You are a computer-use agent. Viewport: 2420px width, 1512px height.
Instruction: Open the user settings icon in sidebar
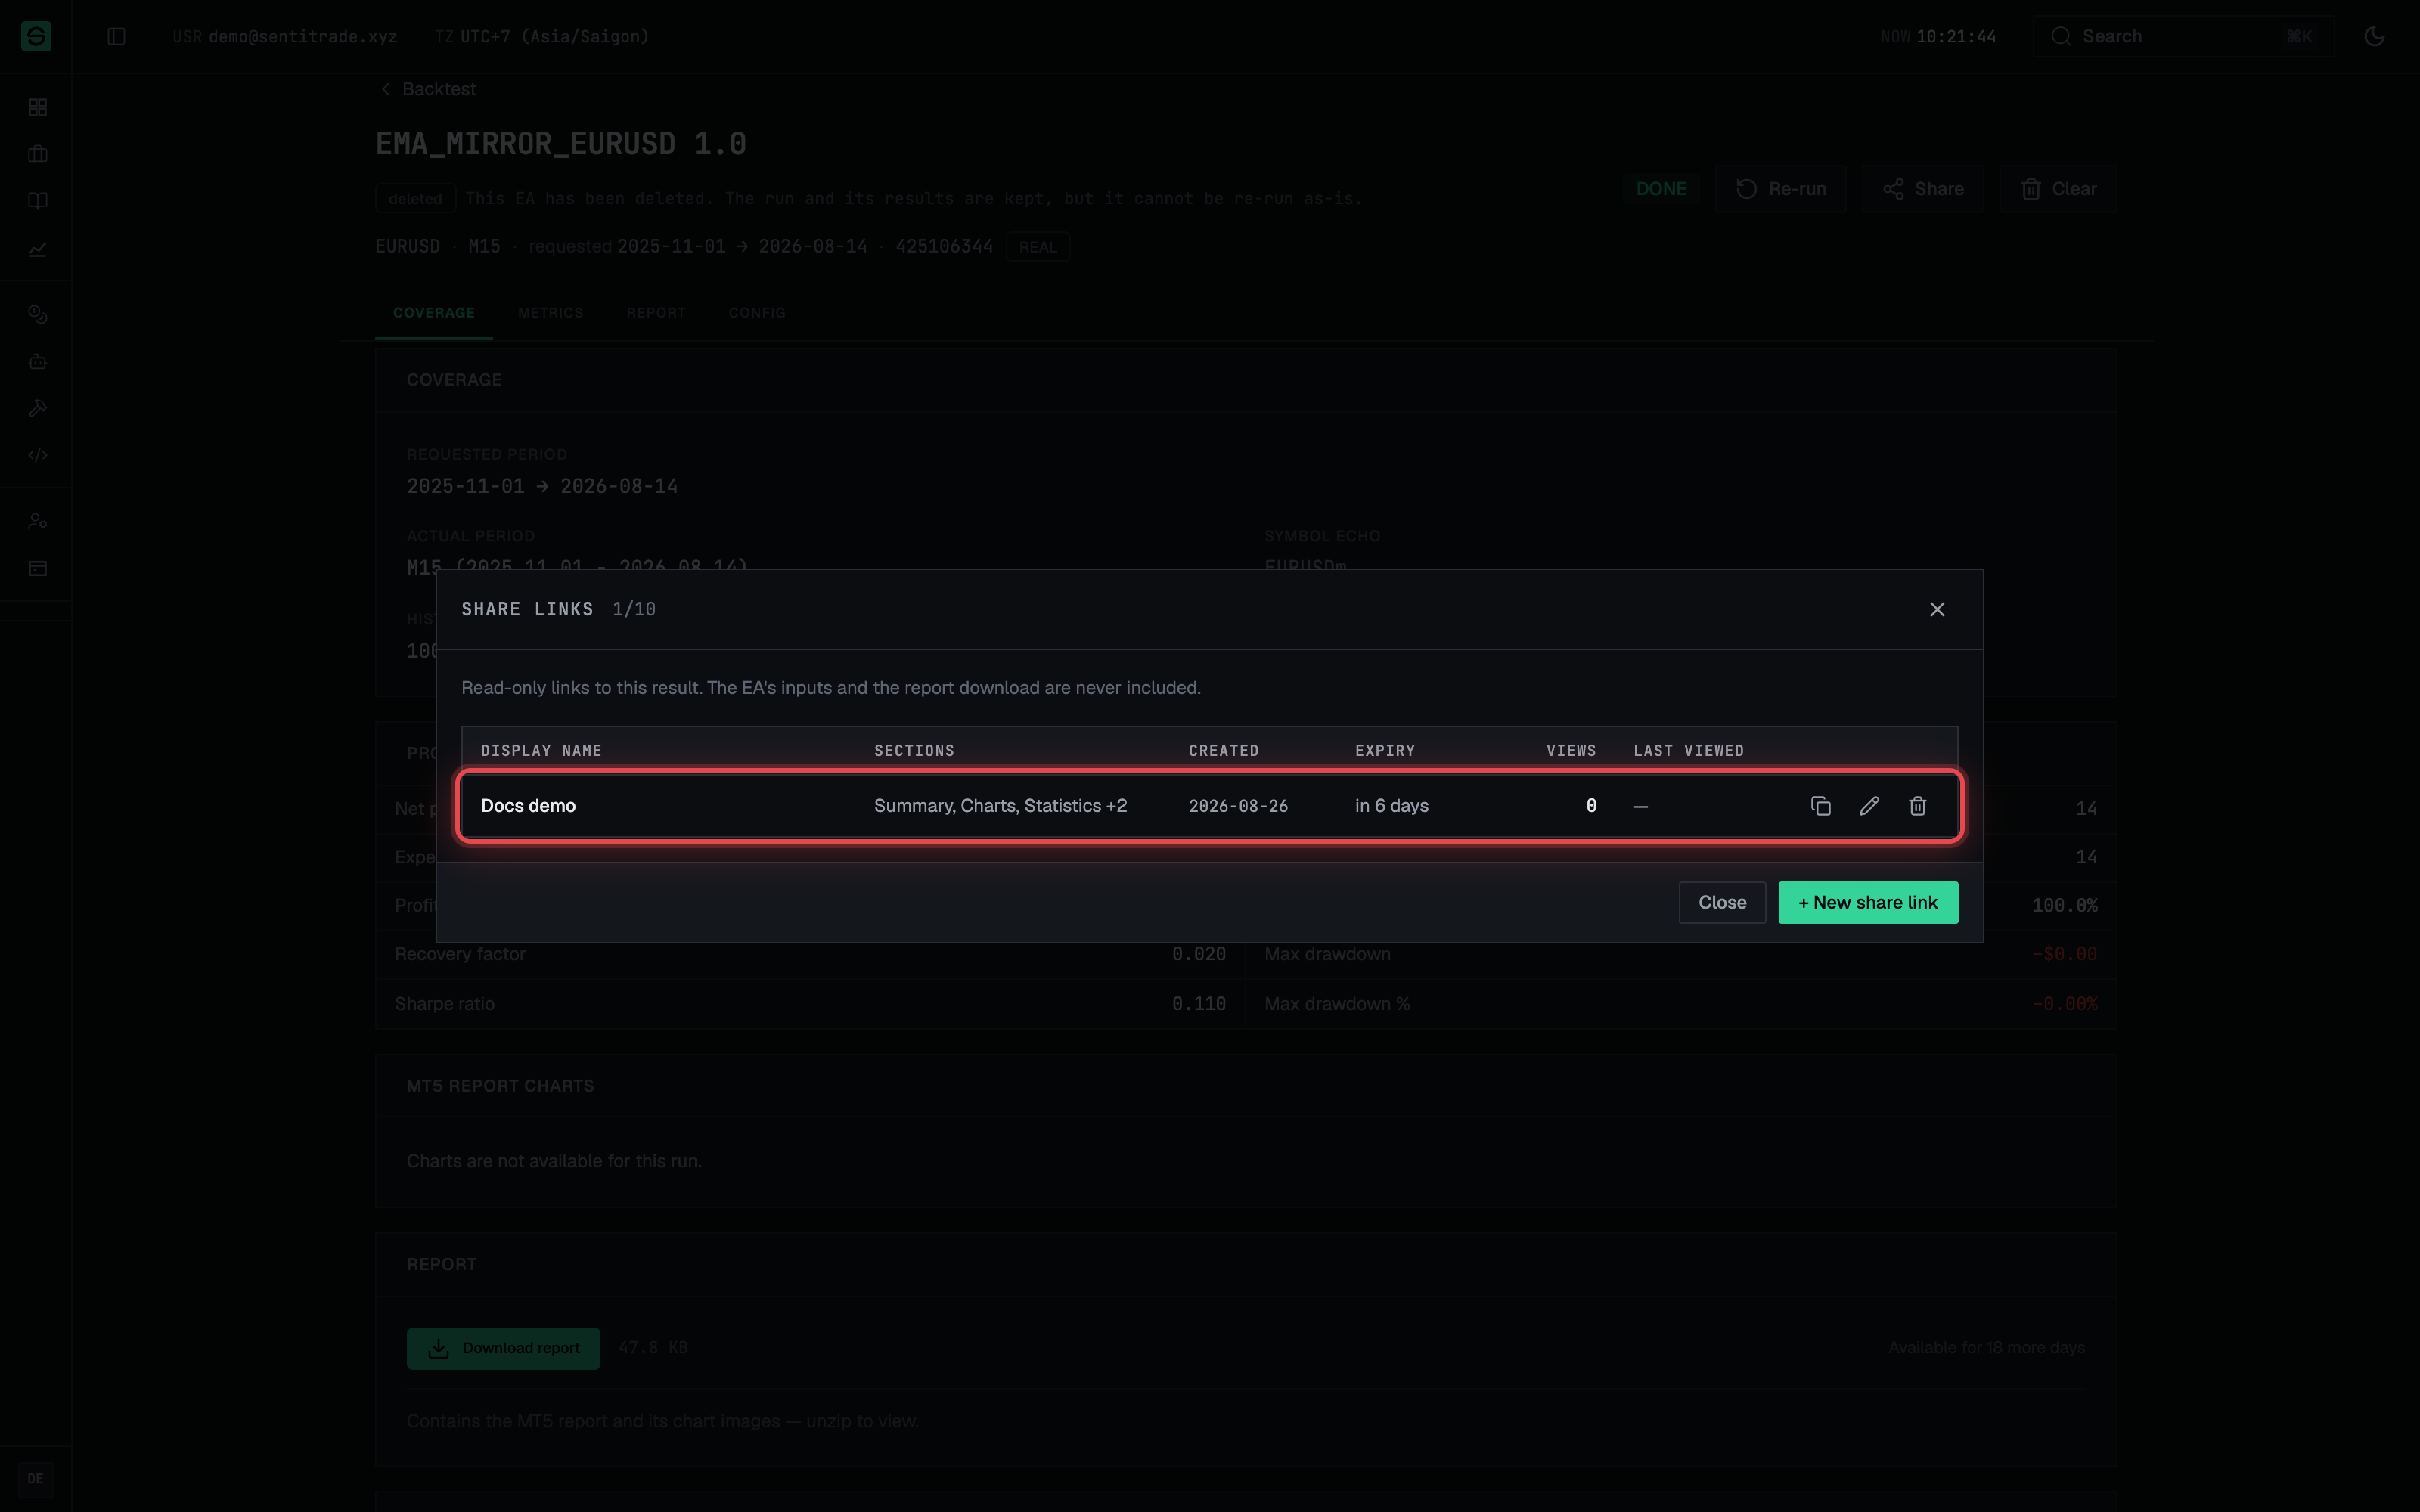click(x=37, y=521)
